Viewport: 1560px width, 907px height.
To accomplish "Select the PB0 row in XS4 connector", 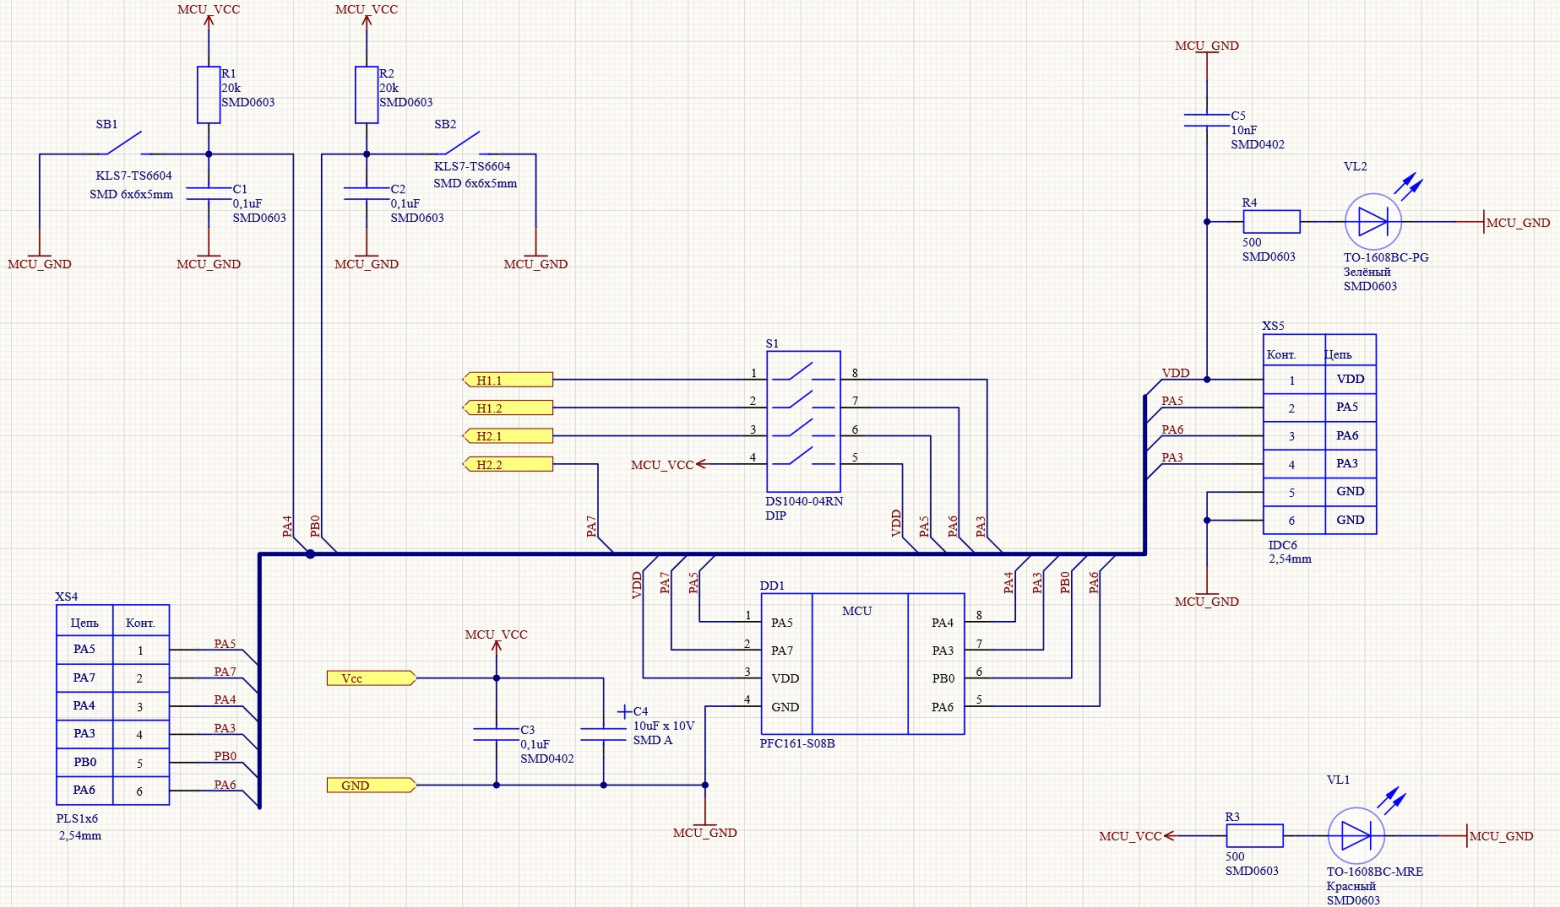I will click(x=85, y=762).
